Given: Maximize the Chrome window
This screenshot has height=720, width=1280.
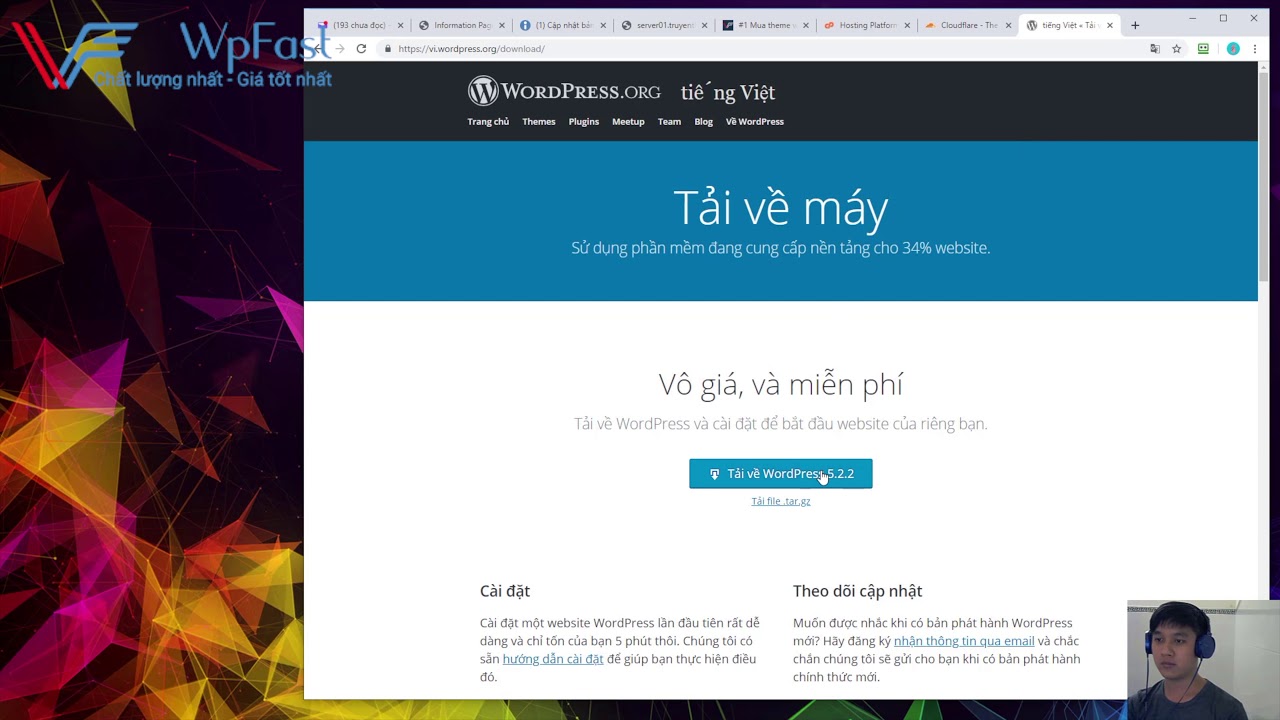Looking at the screenshot, I should tap(1223, 18).
